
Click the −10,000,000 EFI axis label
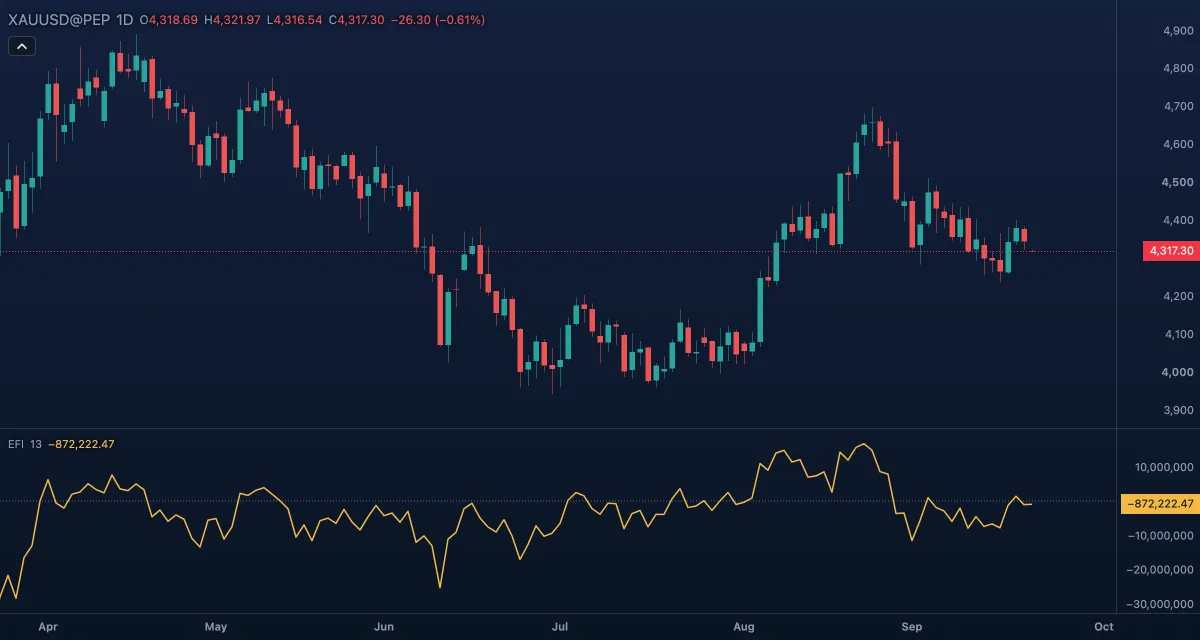1161,536
